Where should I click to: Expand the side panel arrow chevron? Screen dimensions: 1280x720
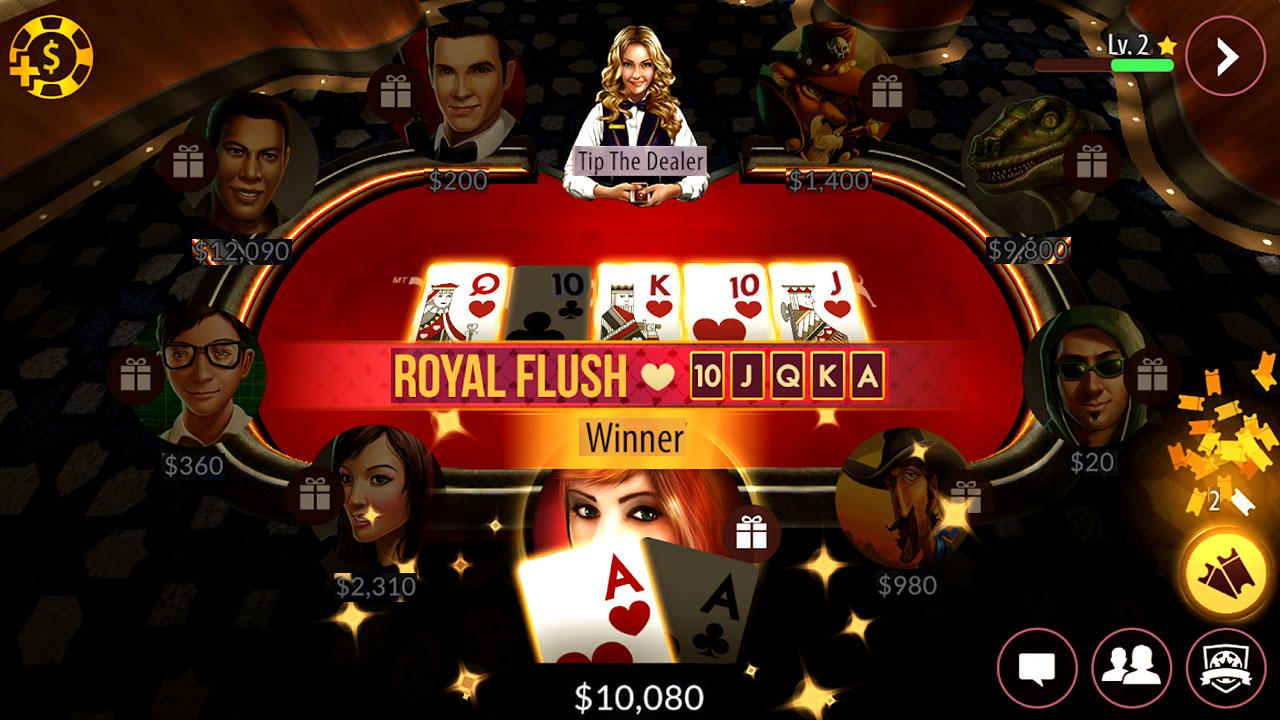coord(1226,56)
